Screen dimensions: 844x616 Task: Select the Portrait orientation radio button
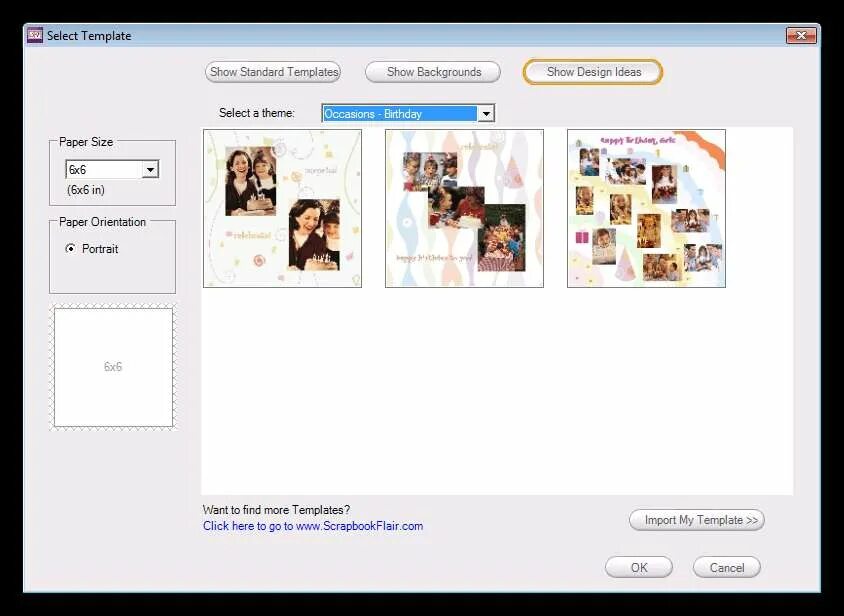(71, 249)
